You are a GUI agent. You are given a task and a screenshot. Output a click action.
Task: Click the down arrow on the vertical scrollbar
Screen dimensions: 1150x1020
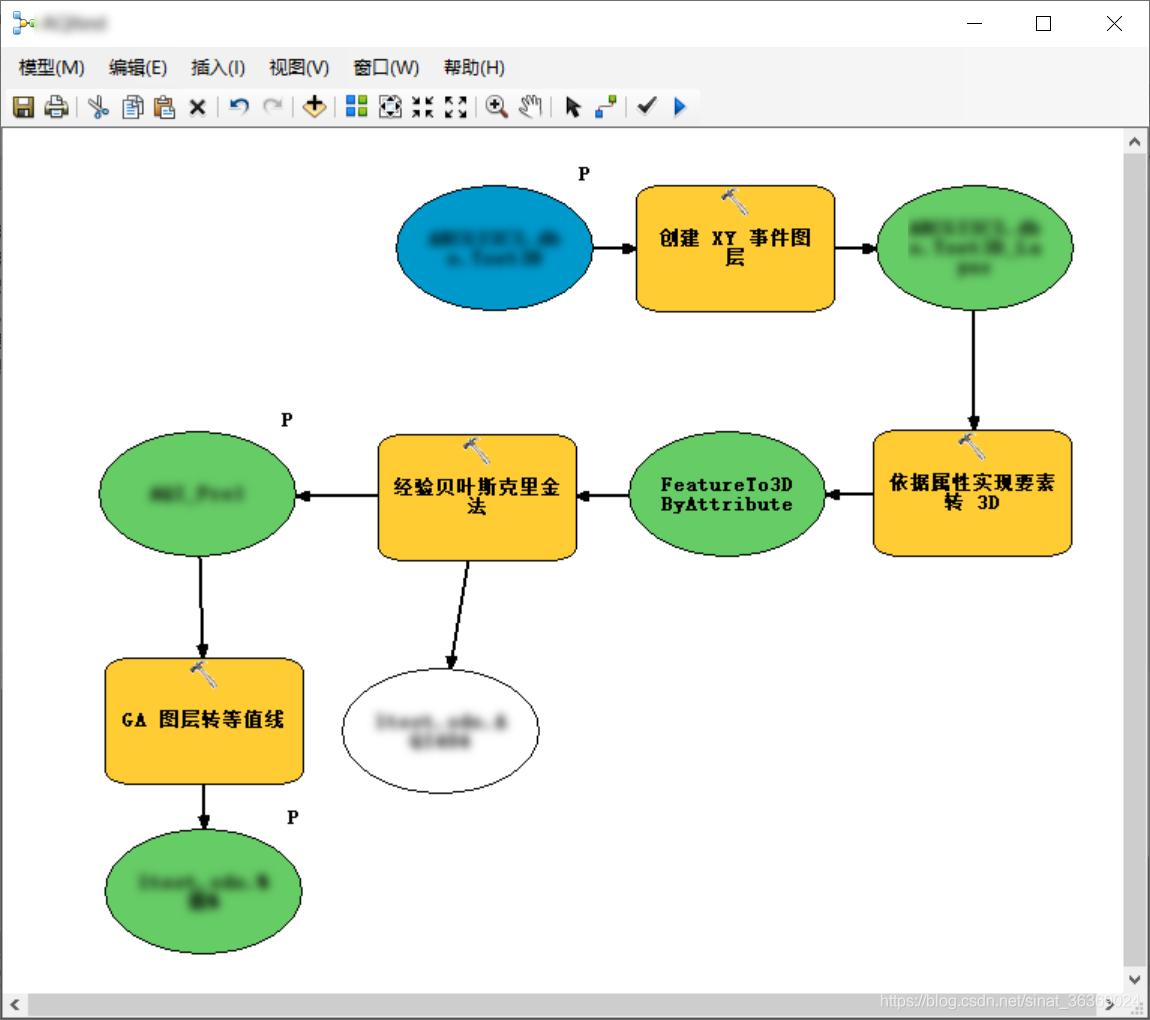(x=1135, y=979)
